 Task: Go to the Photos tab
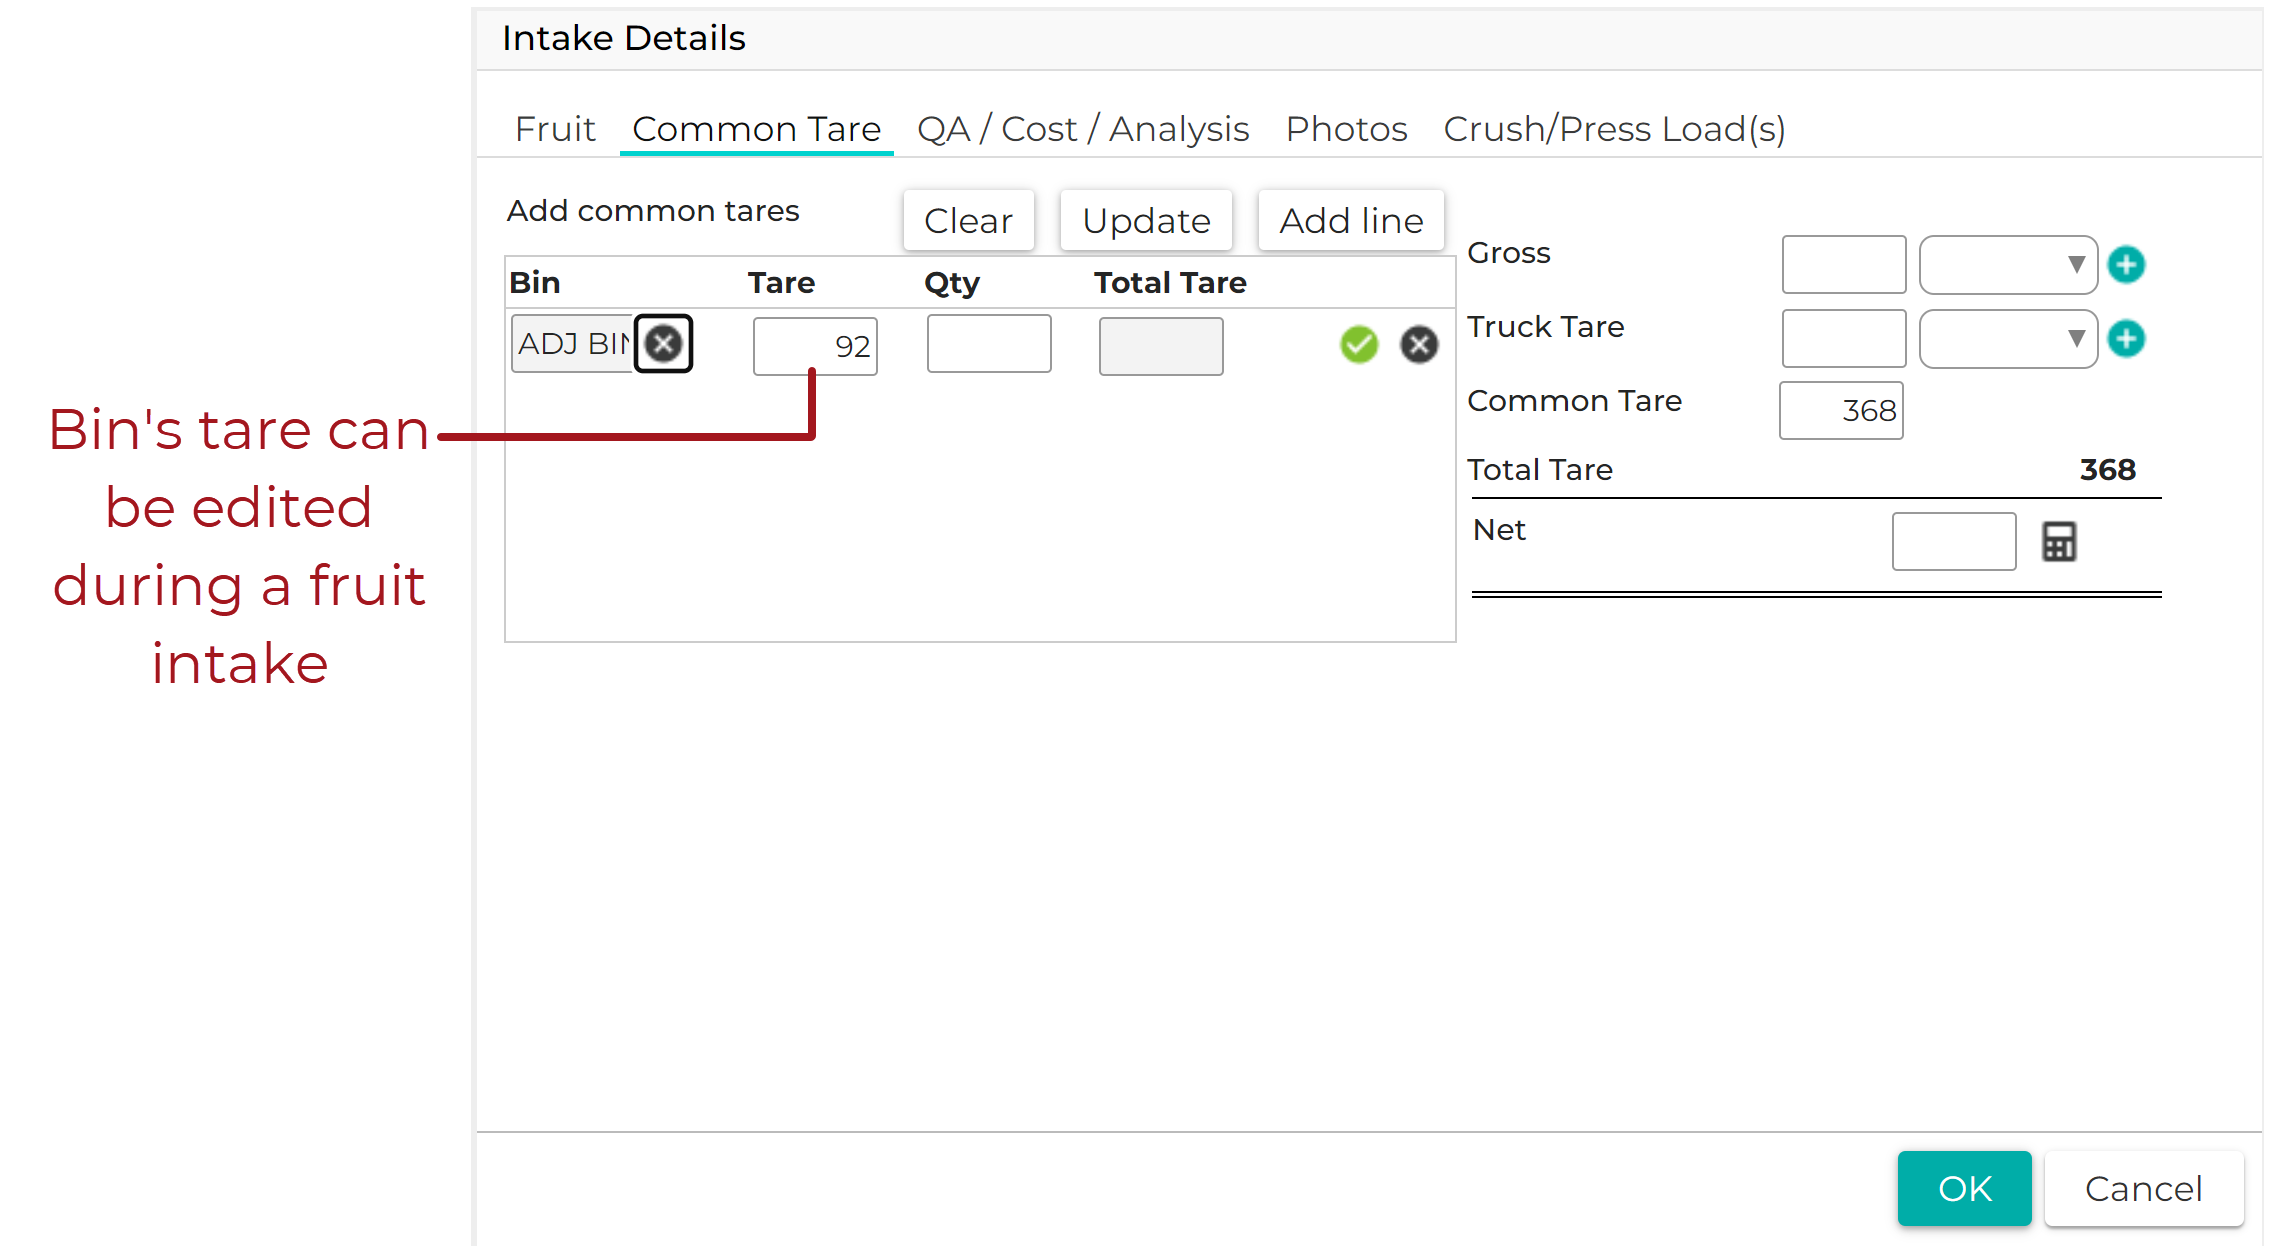pyautogui.click(x=1346, y=129)
